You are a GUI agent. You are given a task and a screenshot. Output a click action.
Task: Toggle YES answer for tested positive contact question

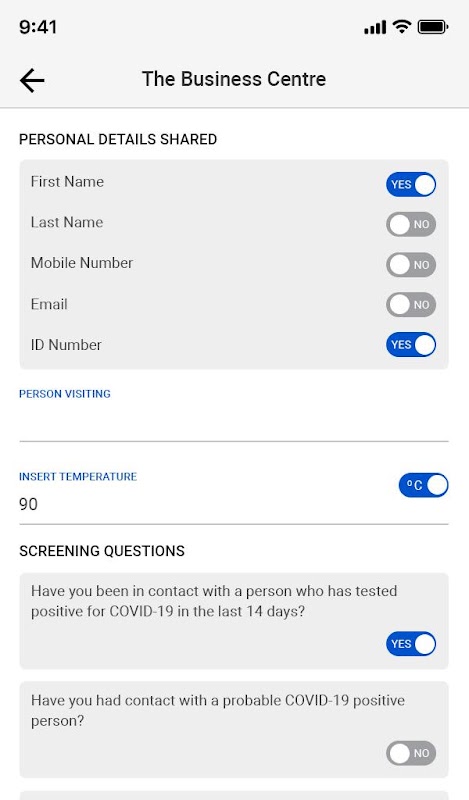(x=411, y=643)
